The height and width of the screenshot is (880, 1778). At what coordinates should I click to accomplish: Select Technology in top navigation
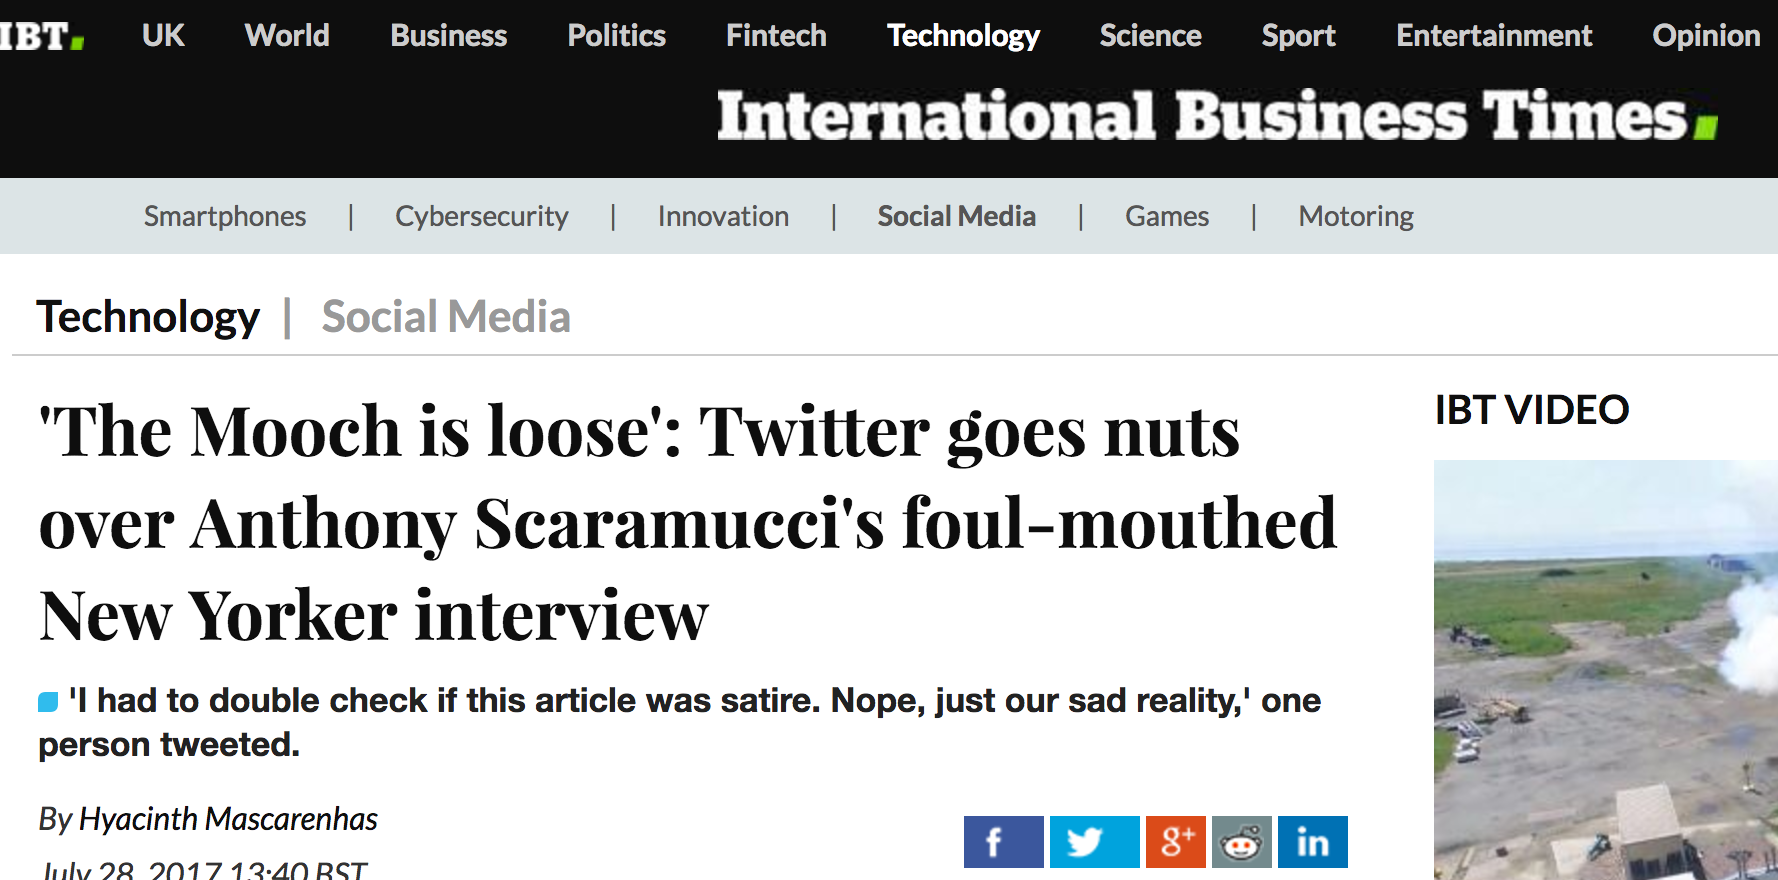click(963, 36)
